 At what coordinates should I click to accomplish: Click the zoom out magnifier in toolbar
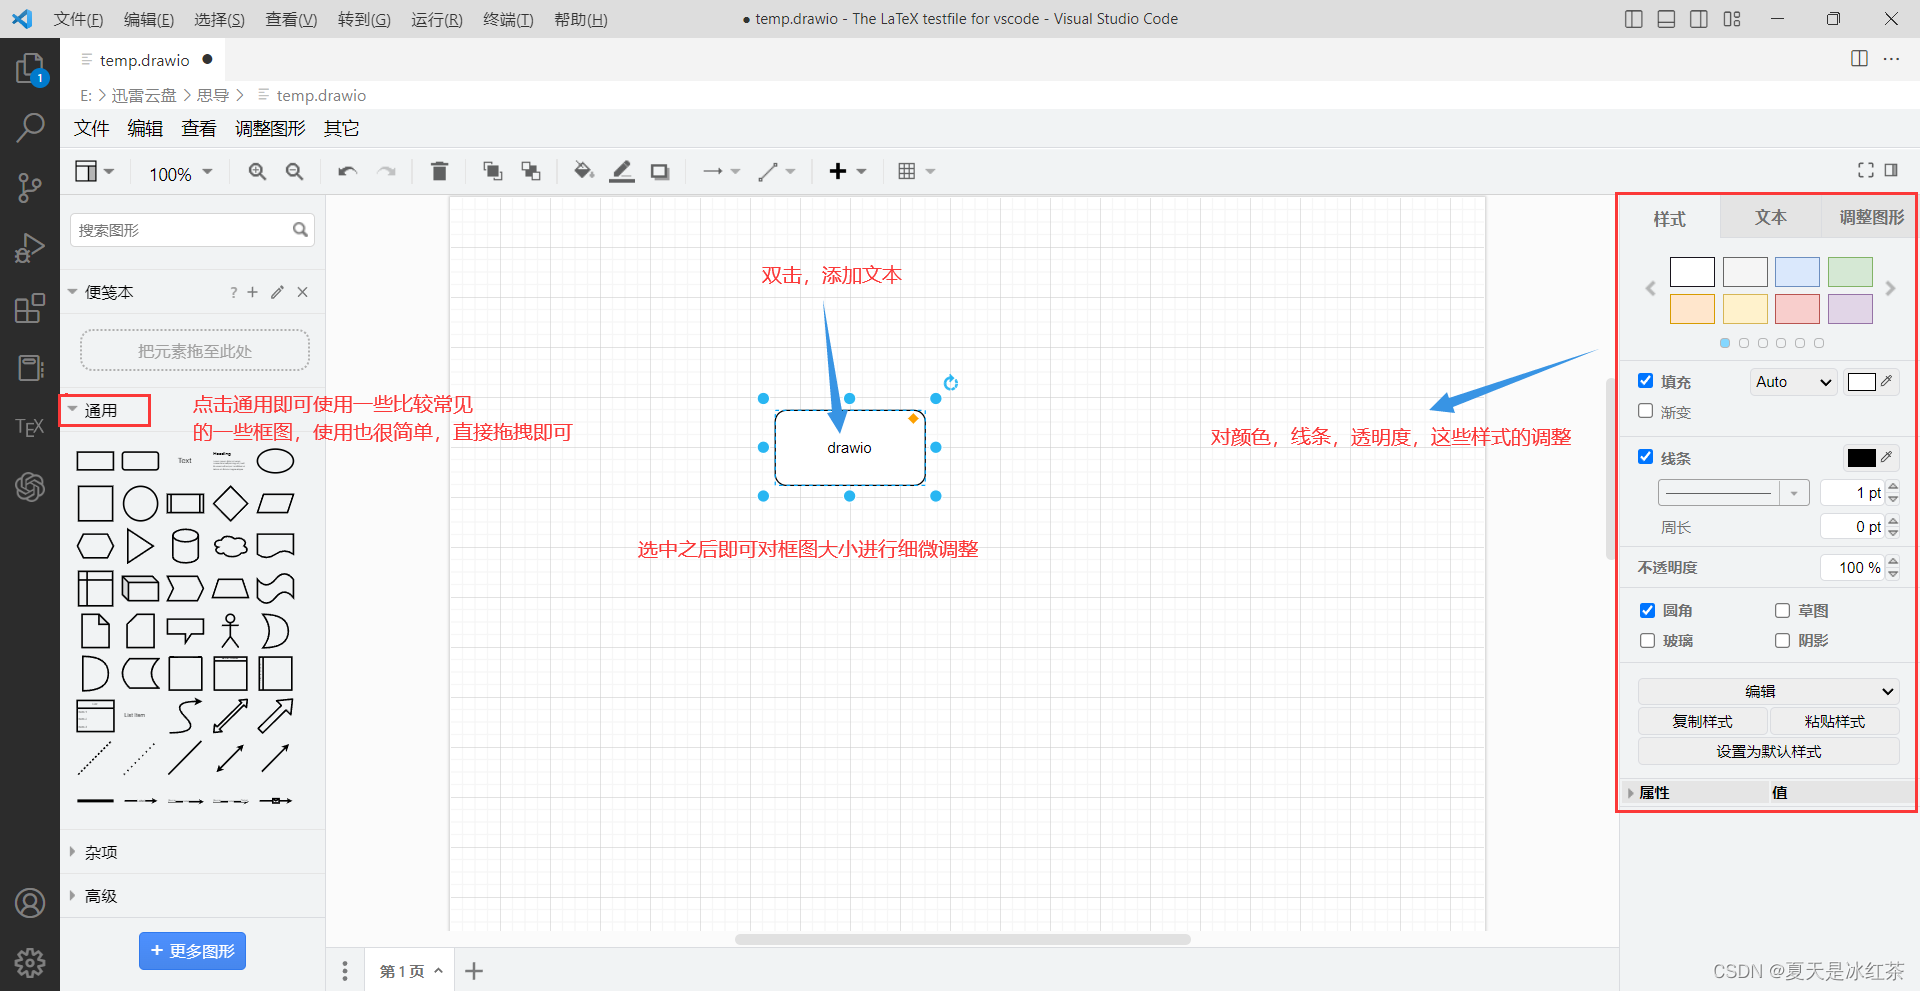click(x=294, y=171)
